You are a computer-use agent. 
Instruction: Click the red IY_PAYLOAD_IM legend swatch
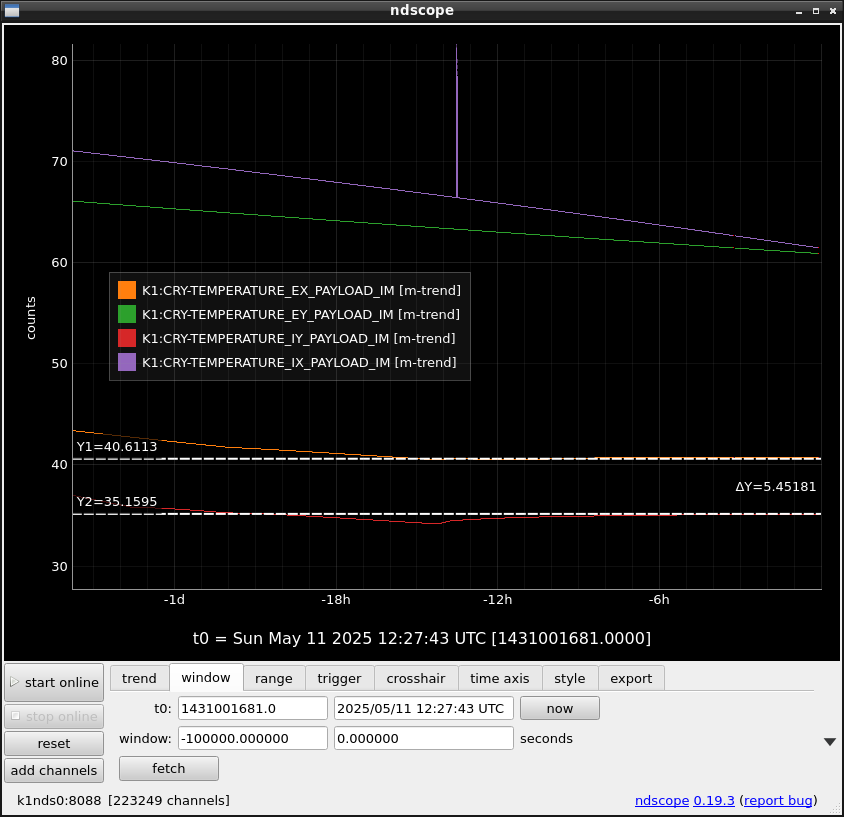click(x=127, y=338)
